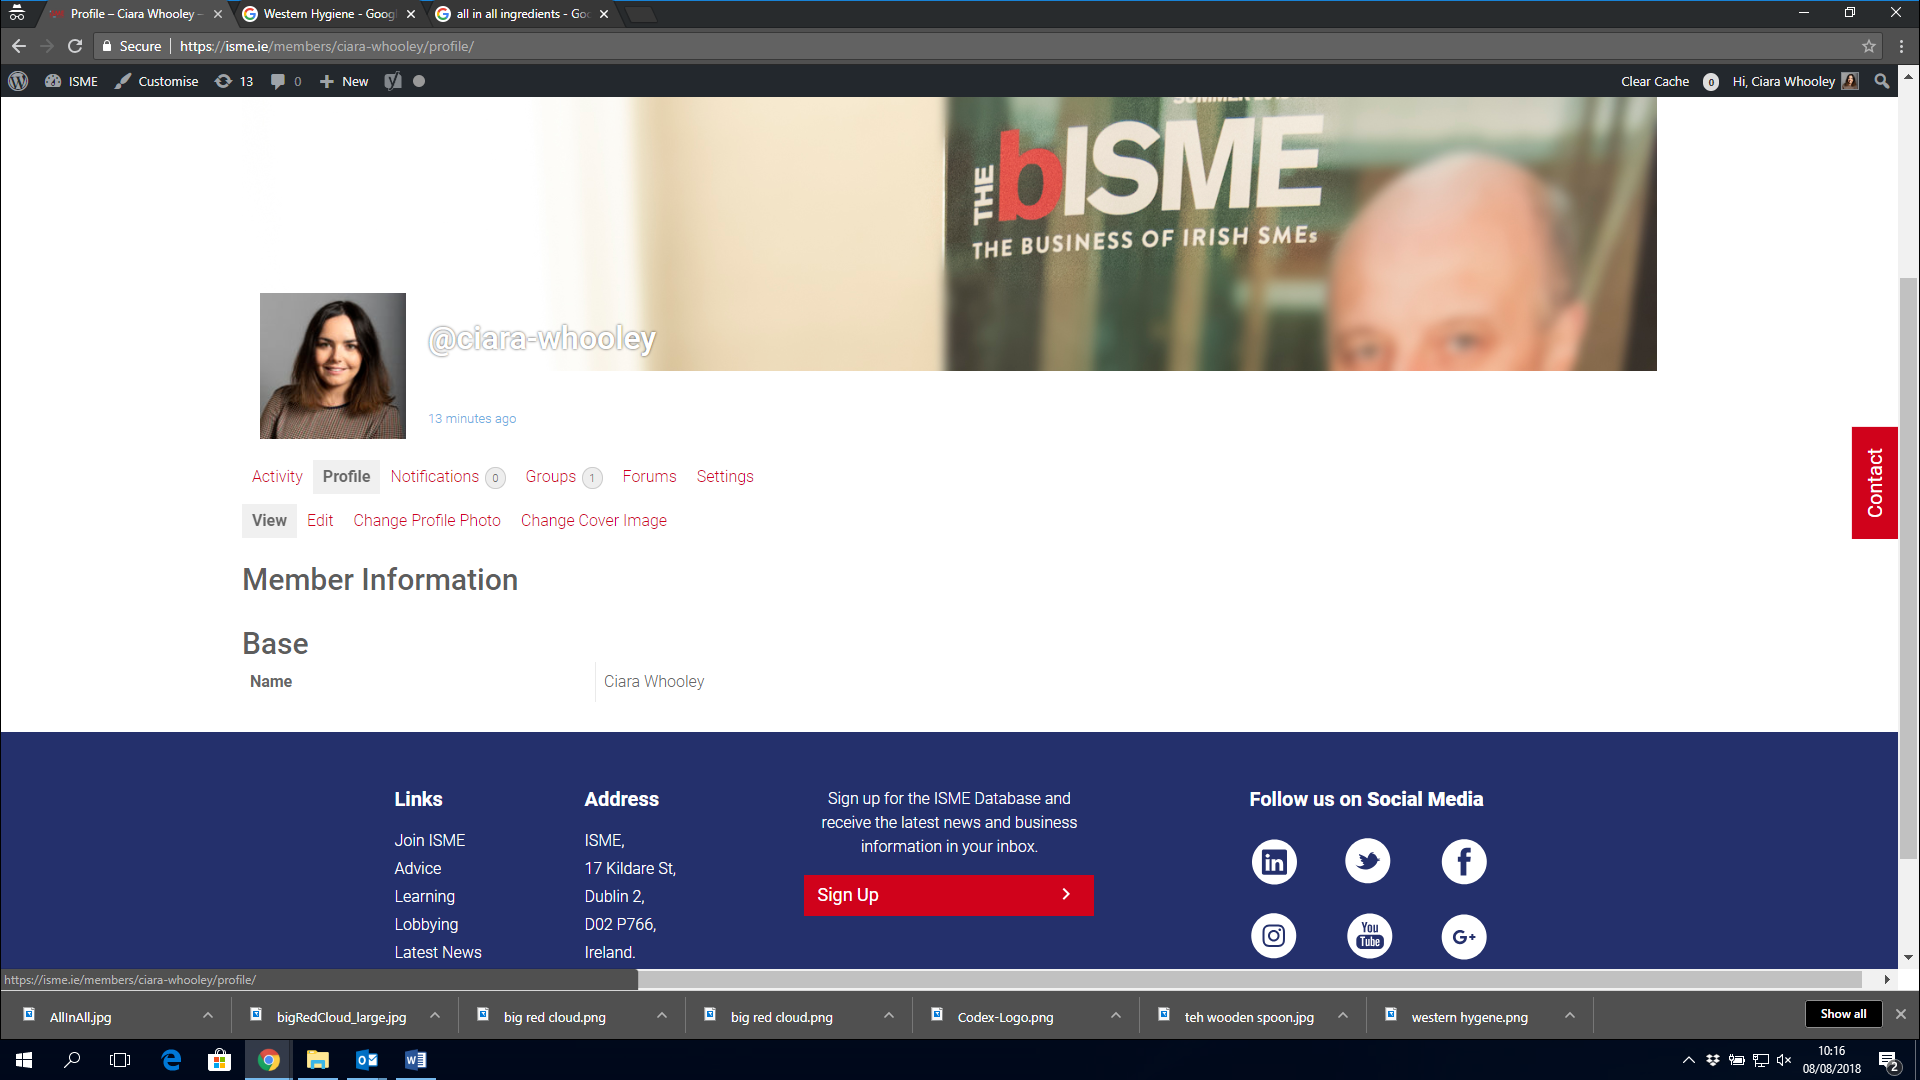
Task: Open the Forums tab
Action: tap(649, 476)
